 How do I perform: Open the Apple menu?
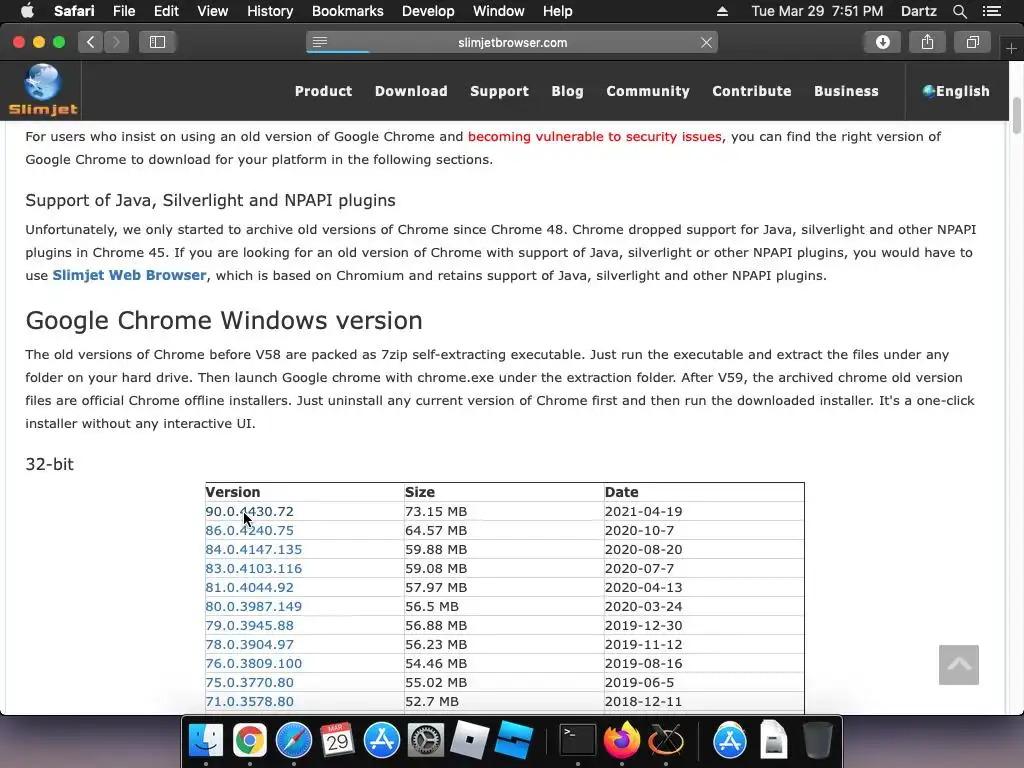click(27, 11)
